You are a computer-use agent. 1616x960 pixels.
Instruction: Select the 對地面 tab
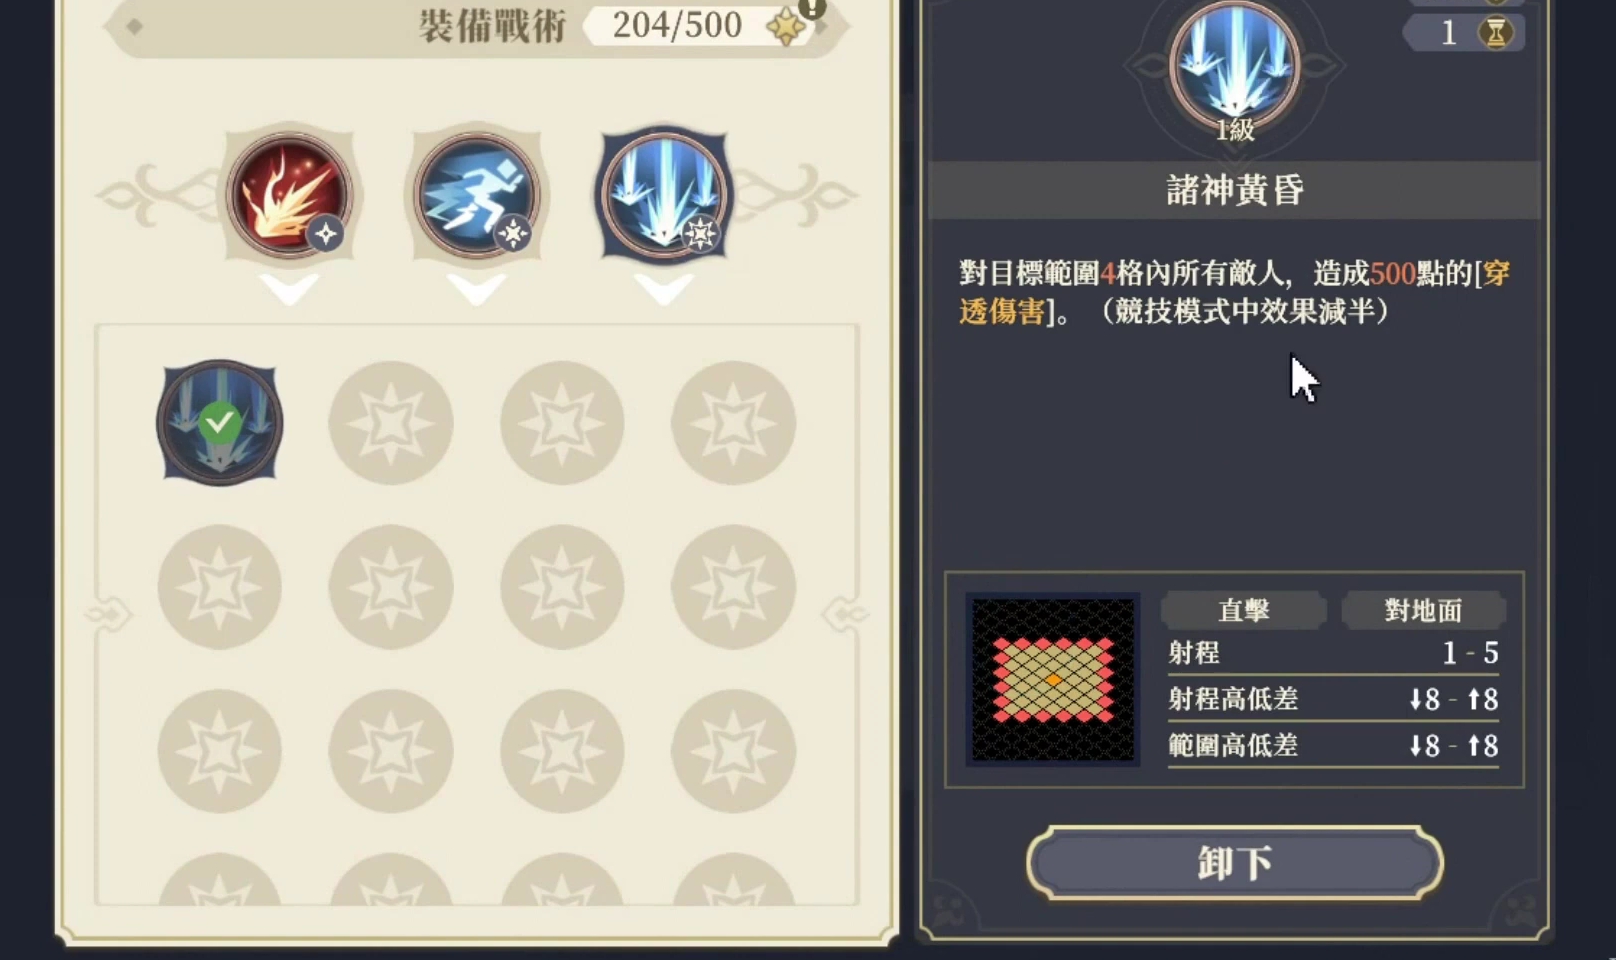point(1423,610)
